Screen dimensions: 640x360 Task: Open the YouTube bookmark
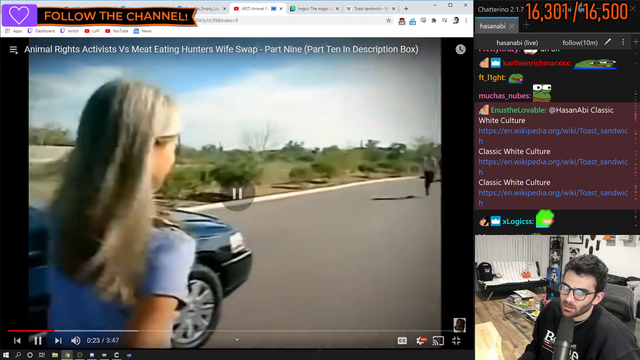point(116,31)
